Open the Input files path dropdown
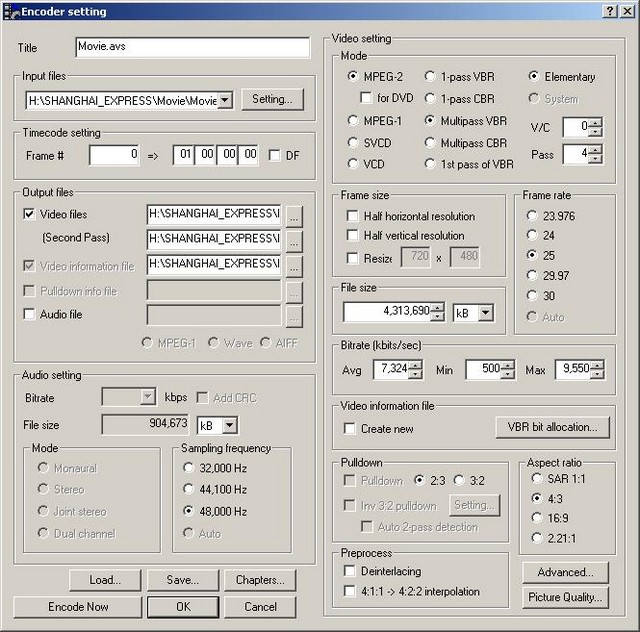This screenshot has width=640, height=632. 225,100
